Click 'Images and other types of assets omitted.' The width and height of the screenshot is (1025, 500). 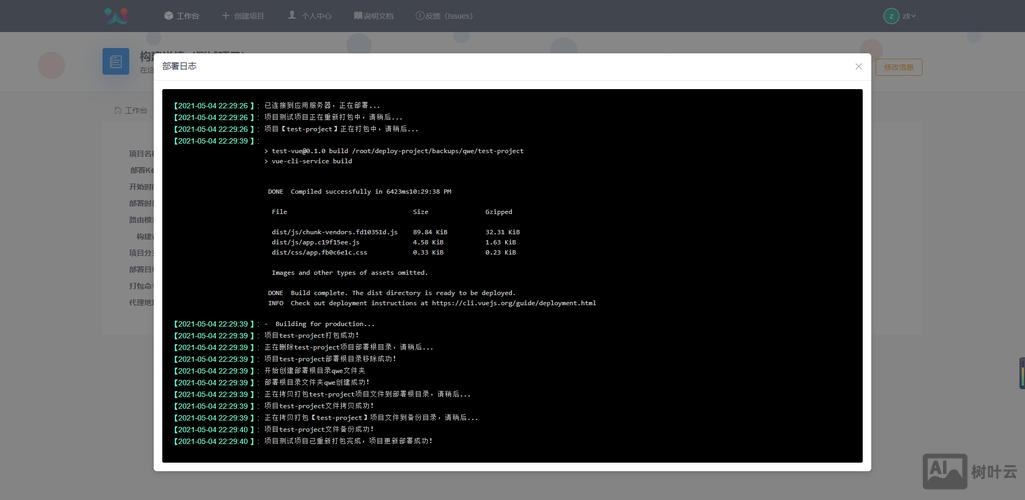[350, 273]
